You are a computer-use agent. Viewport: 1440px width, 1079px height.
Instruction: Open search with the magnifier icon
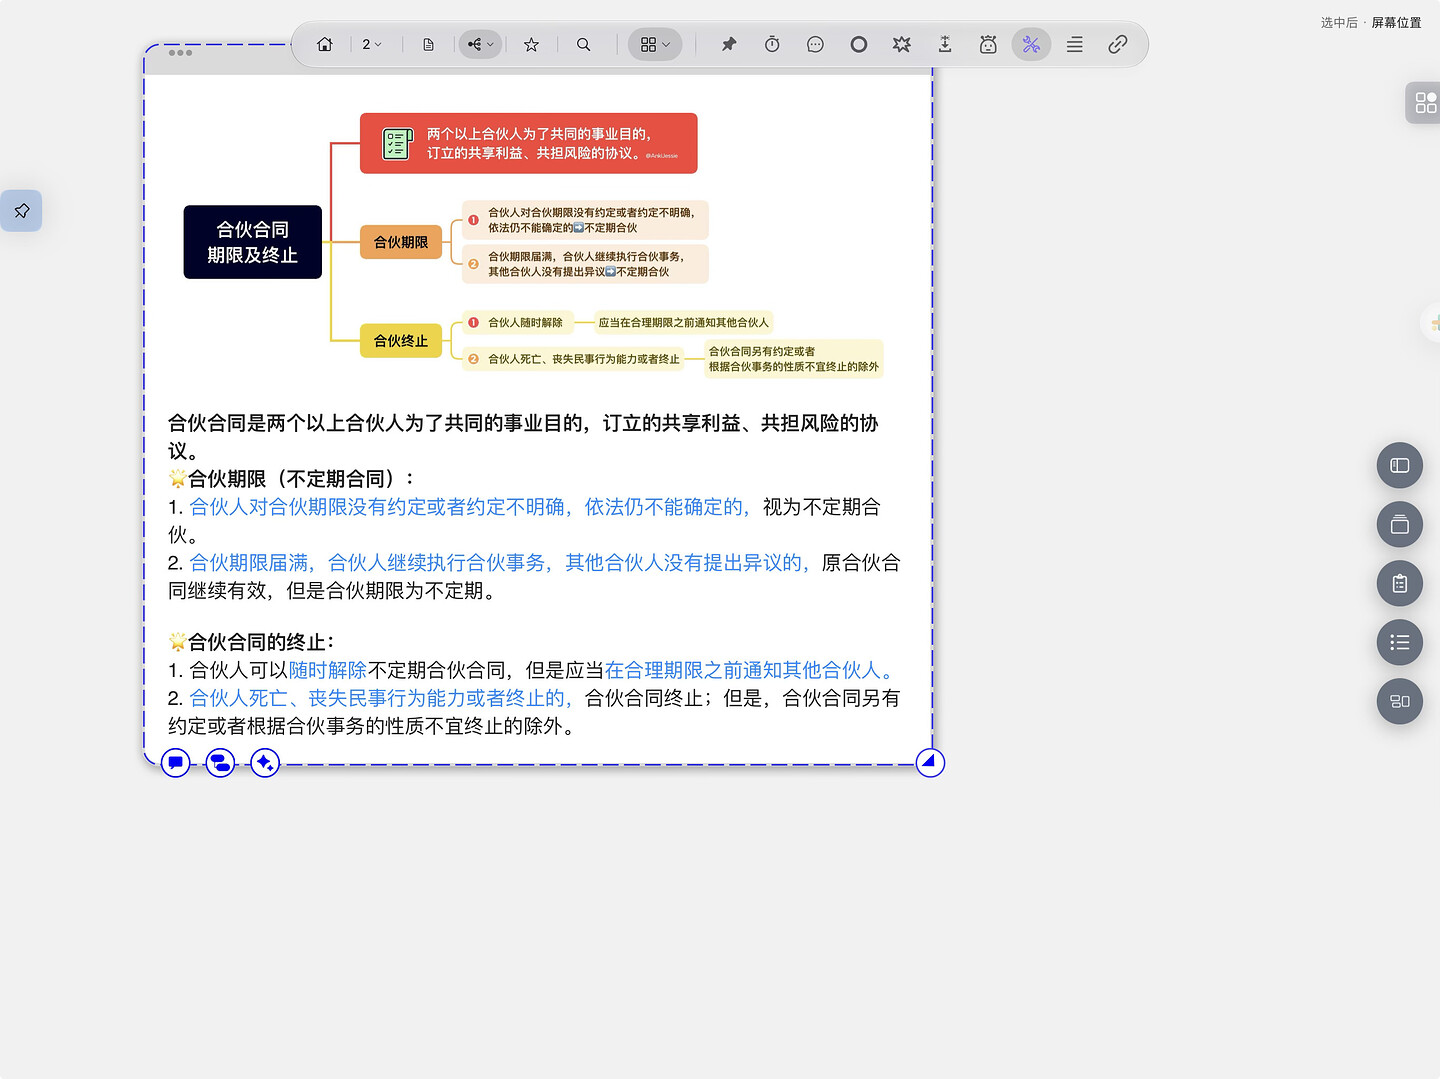click(x=584, y=45)
